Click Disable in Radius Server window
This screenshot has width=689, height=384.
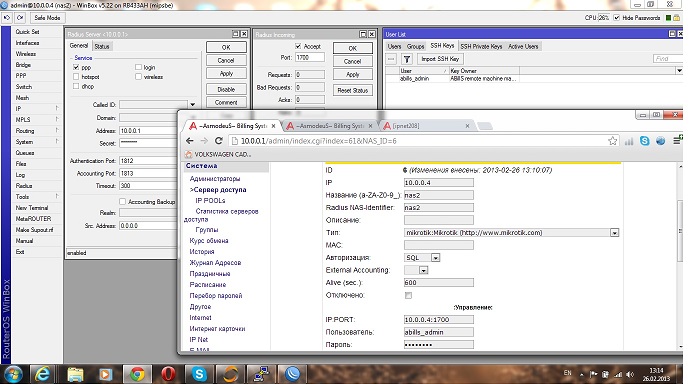pos(226,89)
